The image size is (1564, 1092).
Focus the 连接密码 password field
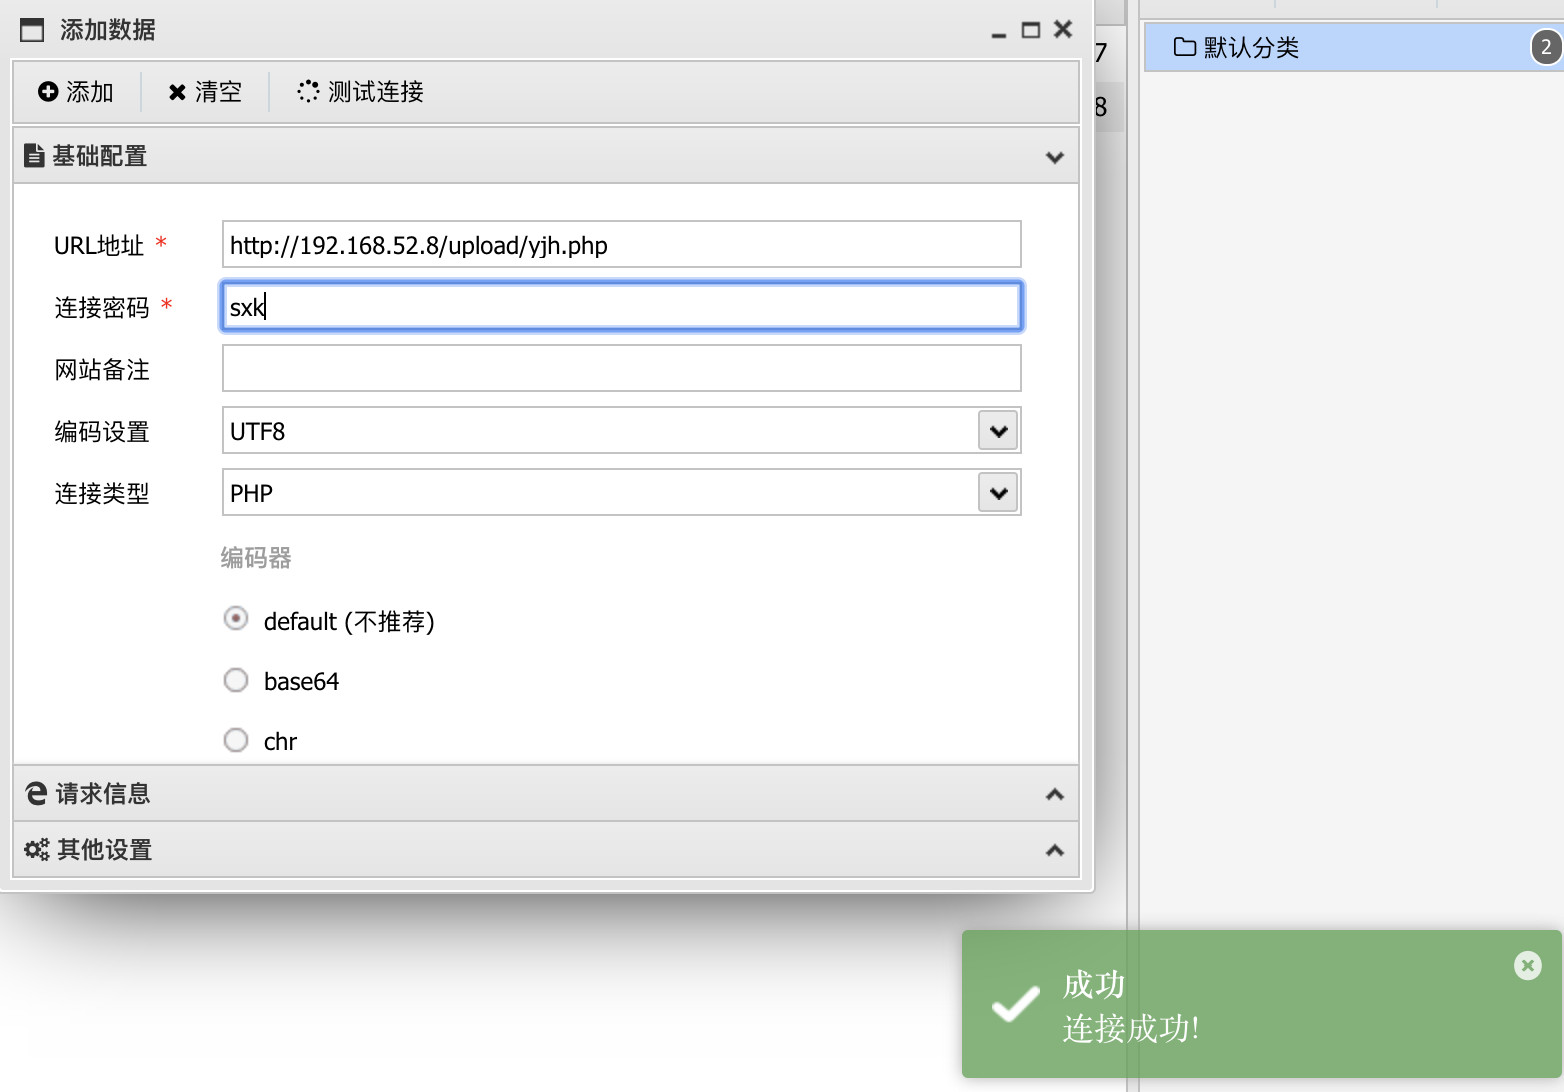620,307
